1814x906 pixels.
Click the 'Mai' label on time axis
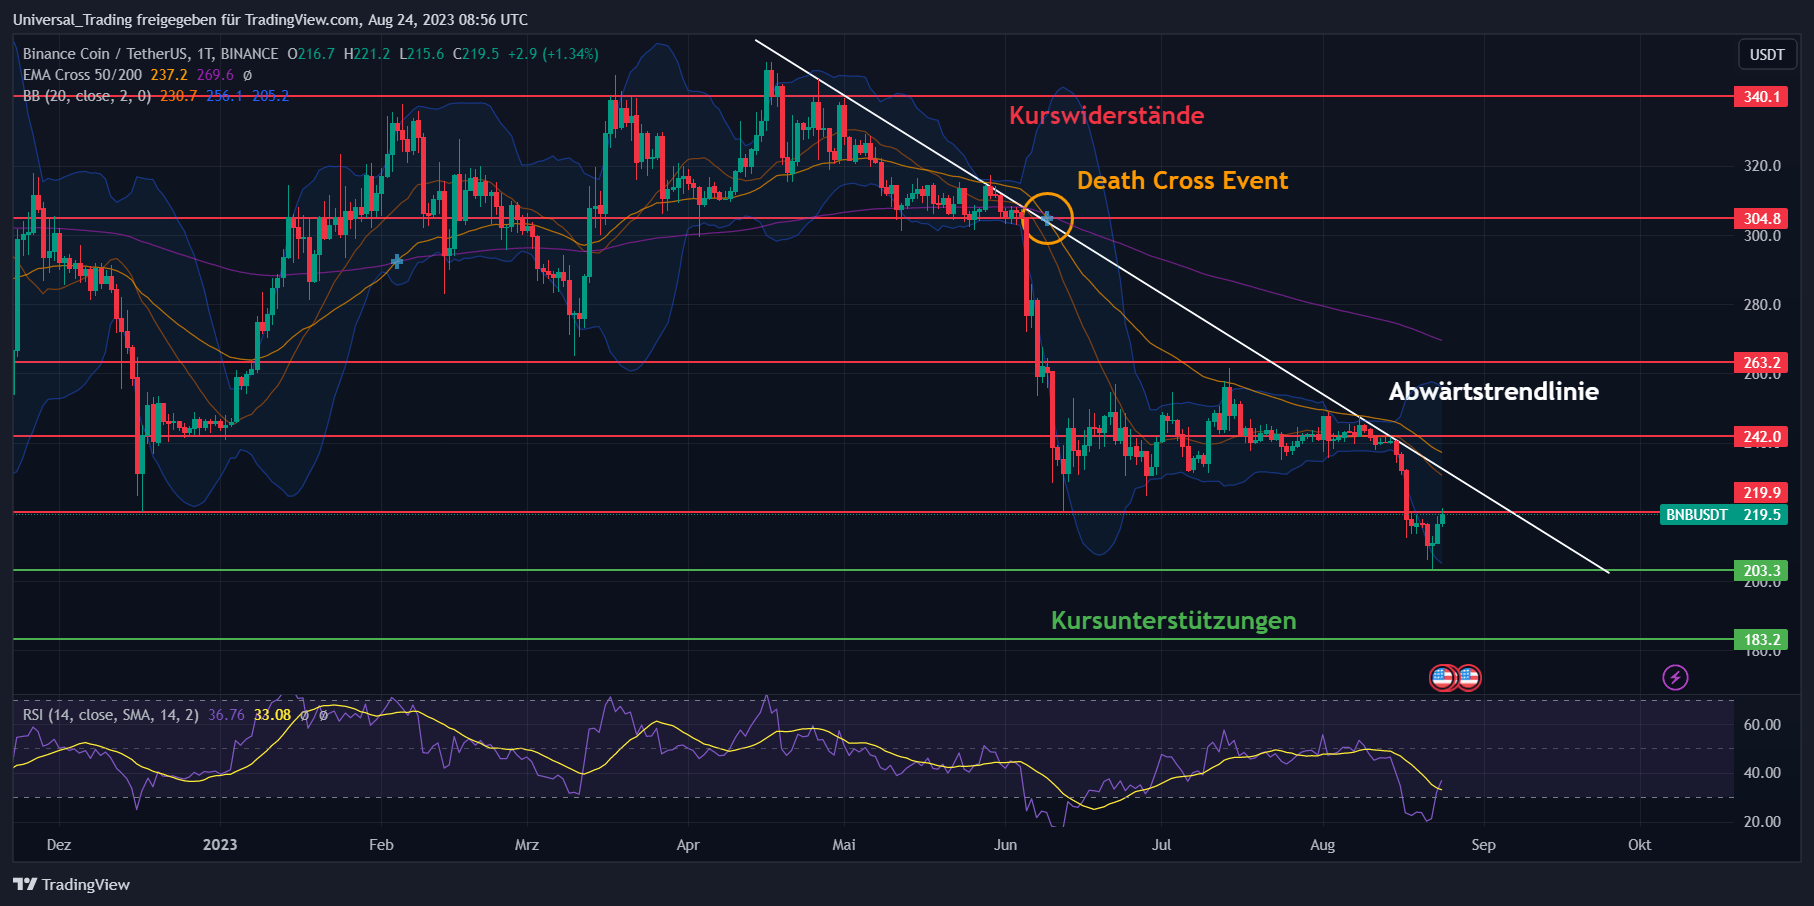coord(844,845)
